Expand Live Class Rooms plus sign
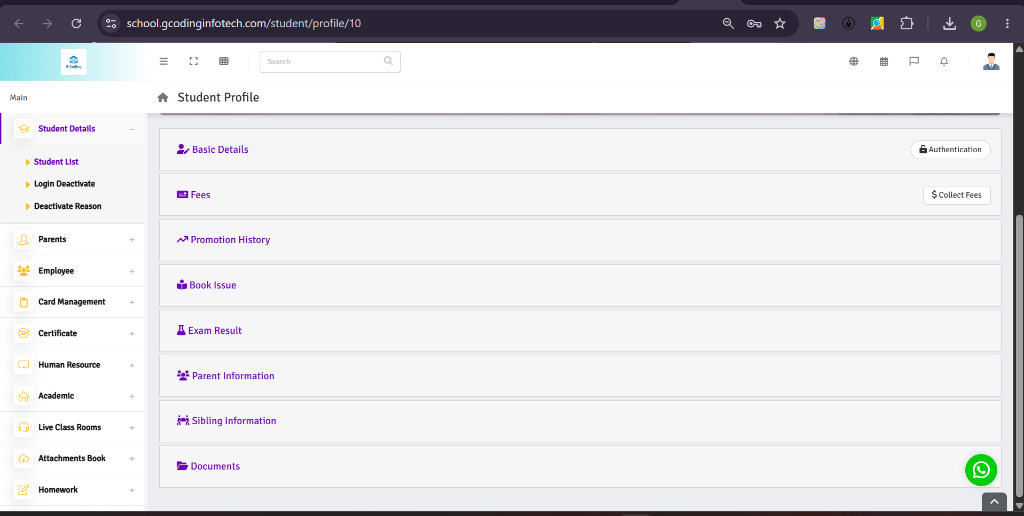The width and height of the screenshot is (1024, 516). [x=132, y=428]
